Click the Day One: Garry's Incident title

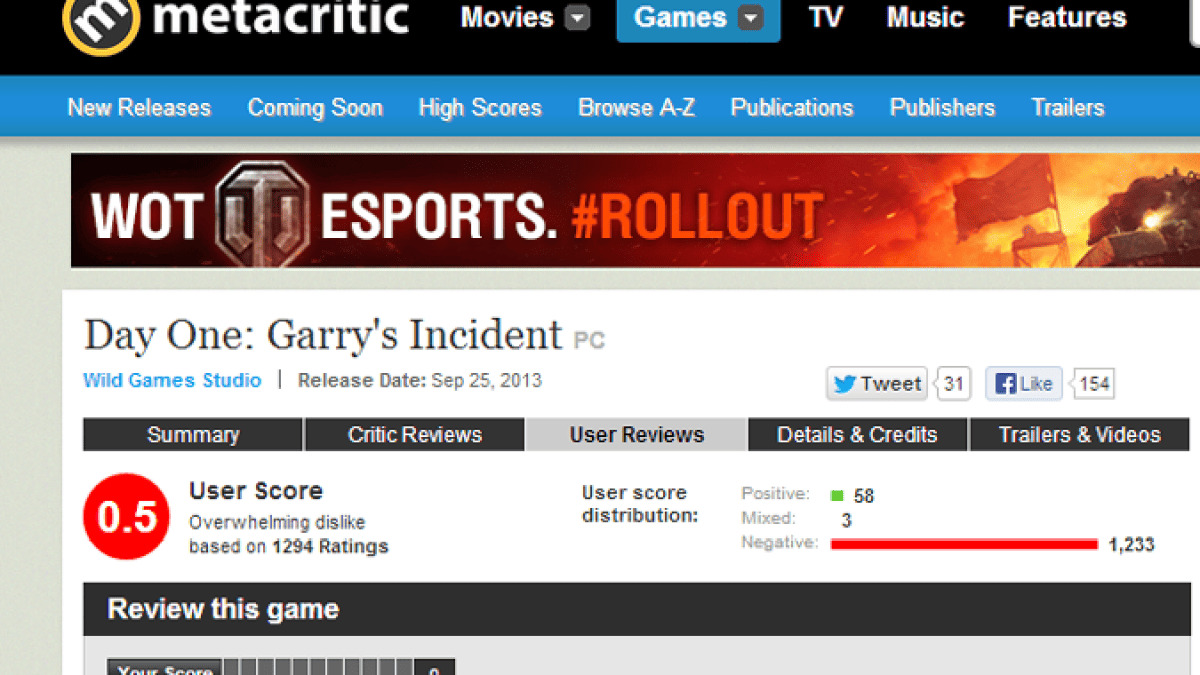(x=323, y=335)
